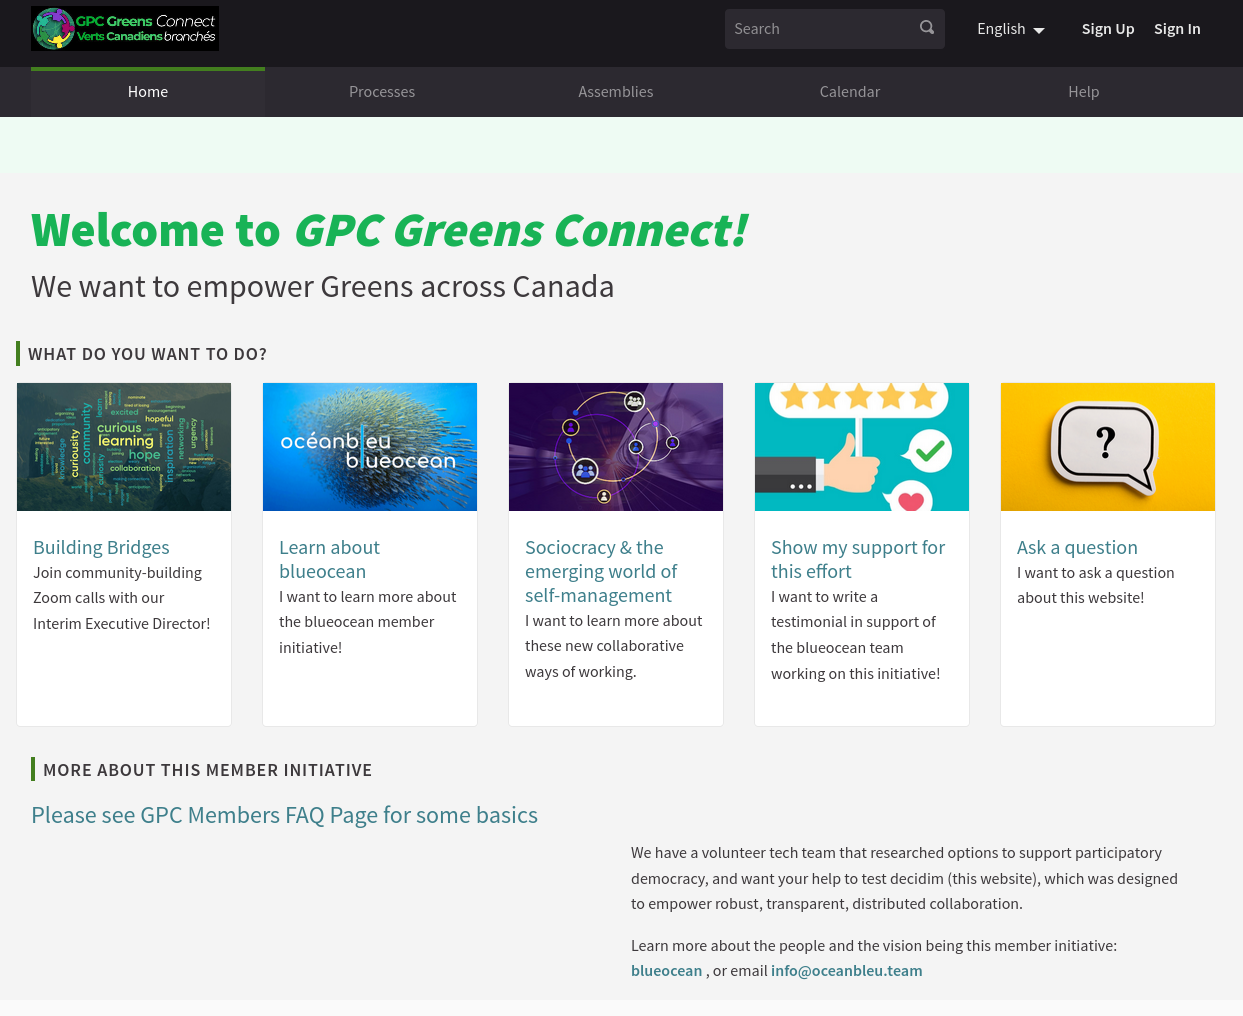Click 'We want to empower Greens across Canada'

(x=322, y=287)
